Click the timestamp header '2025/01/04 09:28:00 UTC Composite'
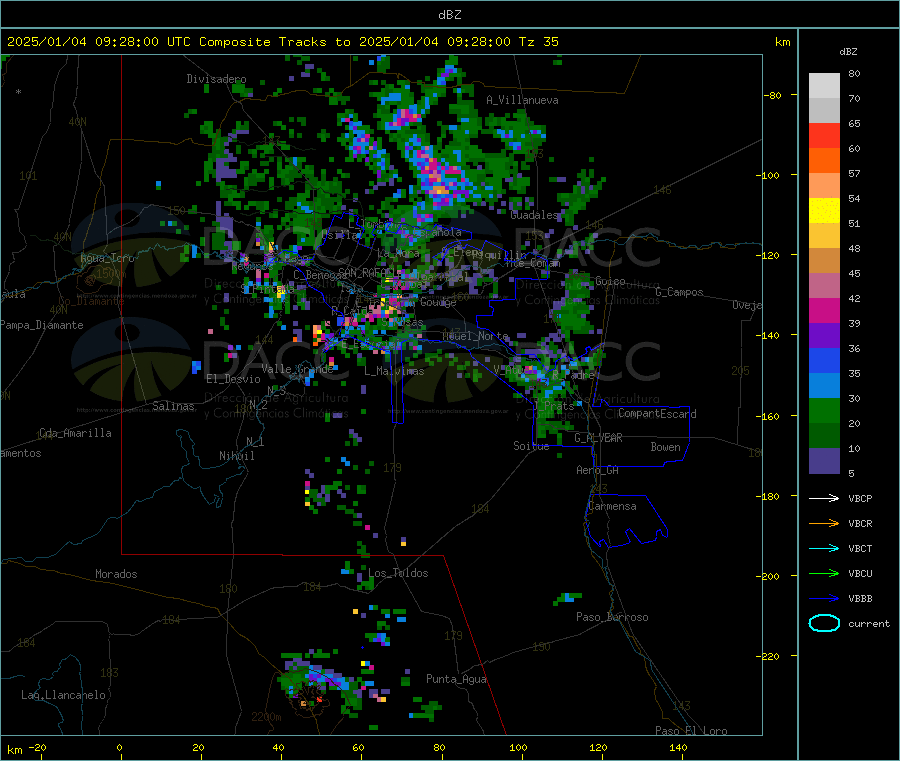 (138, 42)
